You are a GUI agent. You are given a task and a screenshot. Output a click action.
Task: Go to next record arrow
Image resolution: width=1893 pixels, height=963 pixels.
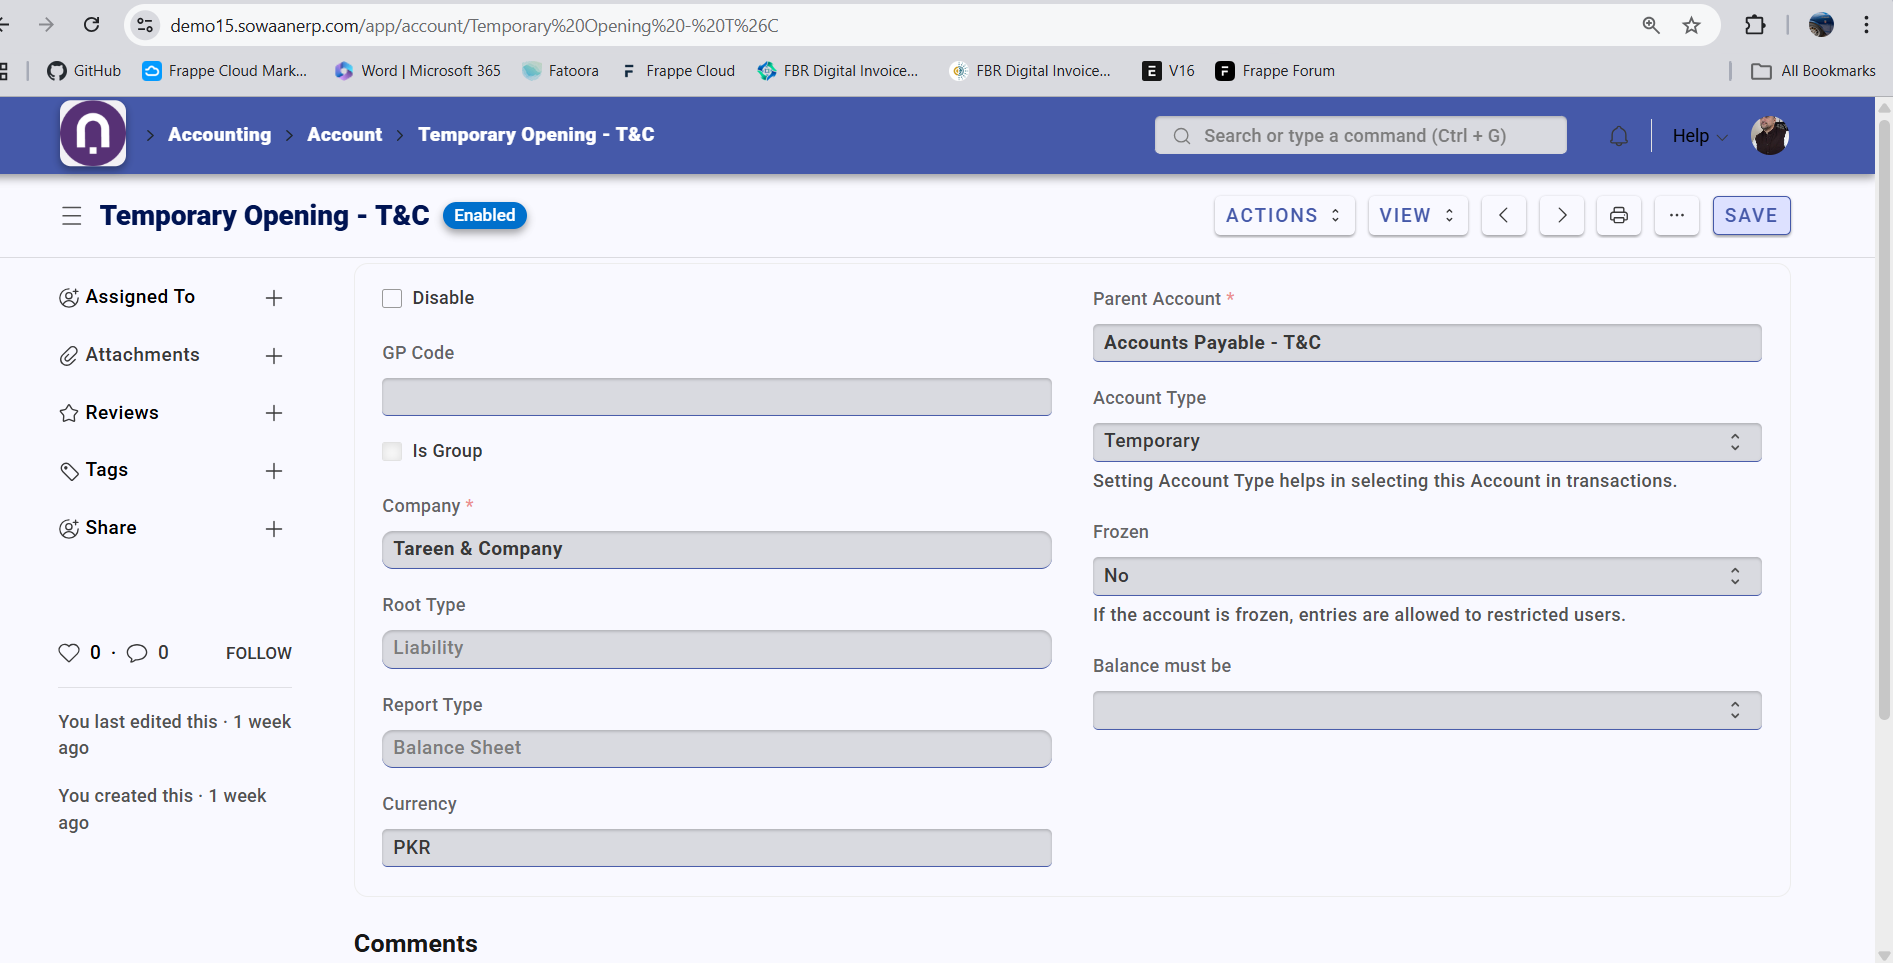(1561, 216)
